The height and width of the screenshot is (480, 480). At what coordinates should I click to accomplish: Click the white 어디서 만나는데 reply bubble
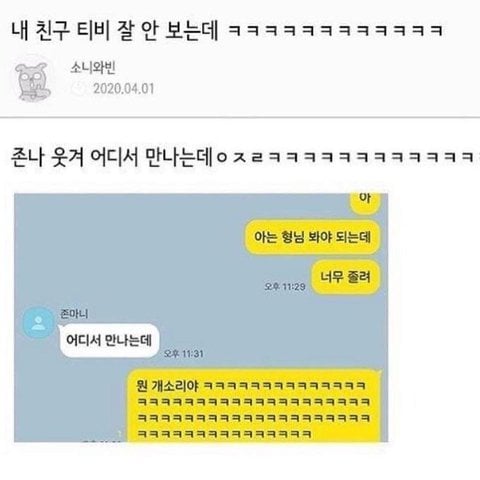click(109, 341)
